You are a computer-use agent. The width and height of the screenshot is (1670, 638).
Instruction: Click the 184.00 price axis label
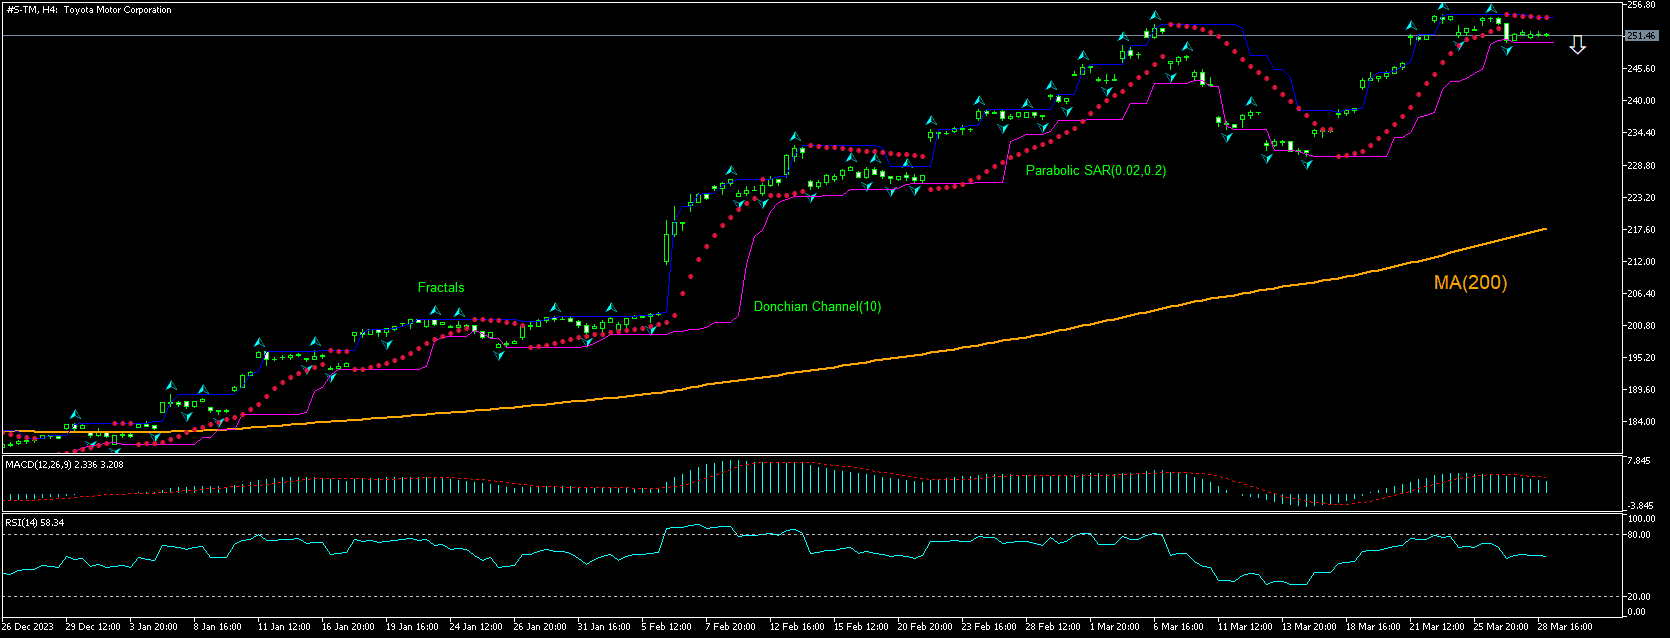pos(1641,422)
